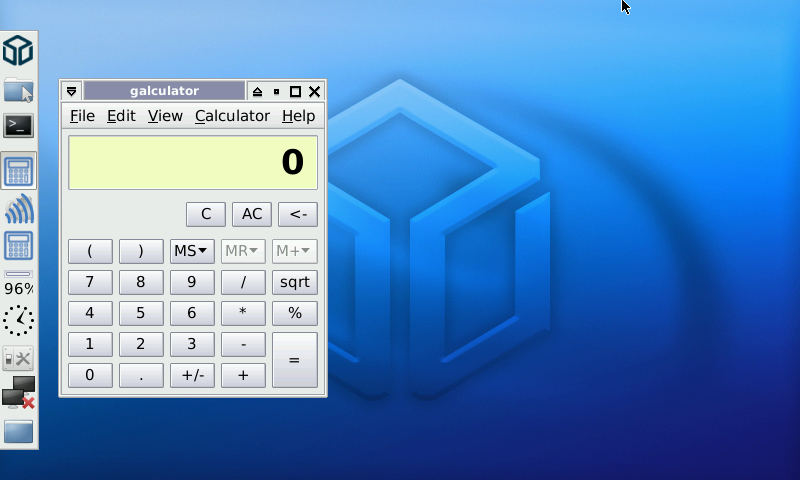
Task: Click the - subtraction button
Action: coord(243,344)
